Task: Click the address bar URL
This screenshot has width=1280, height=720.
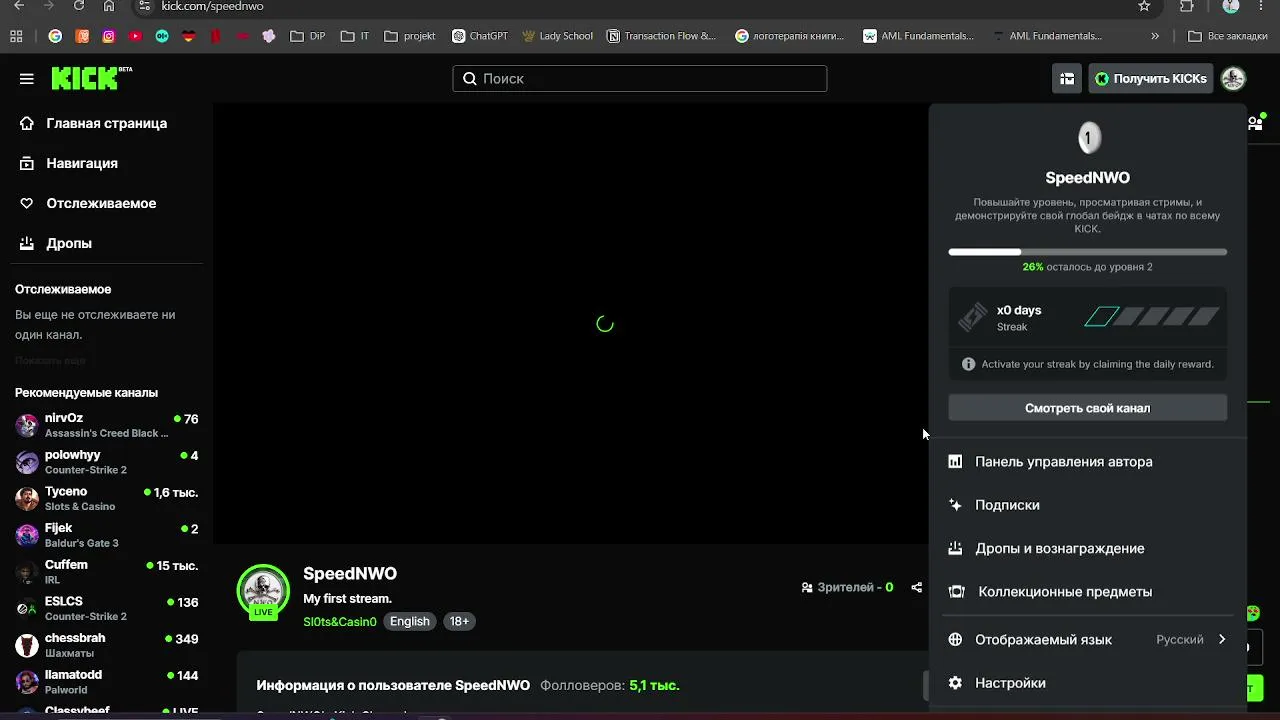Action: [212, 6]
